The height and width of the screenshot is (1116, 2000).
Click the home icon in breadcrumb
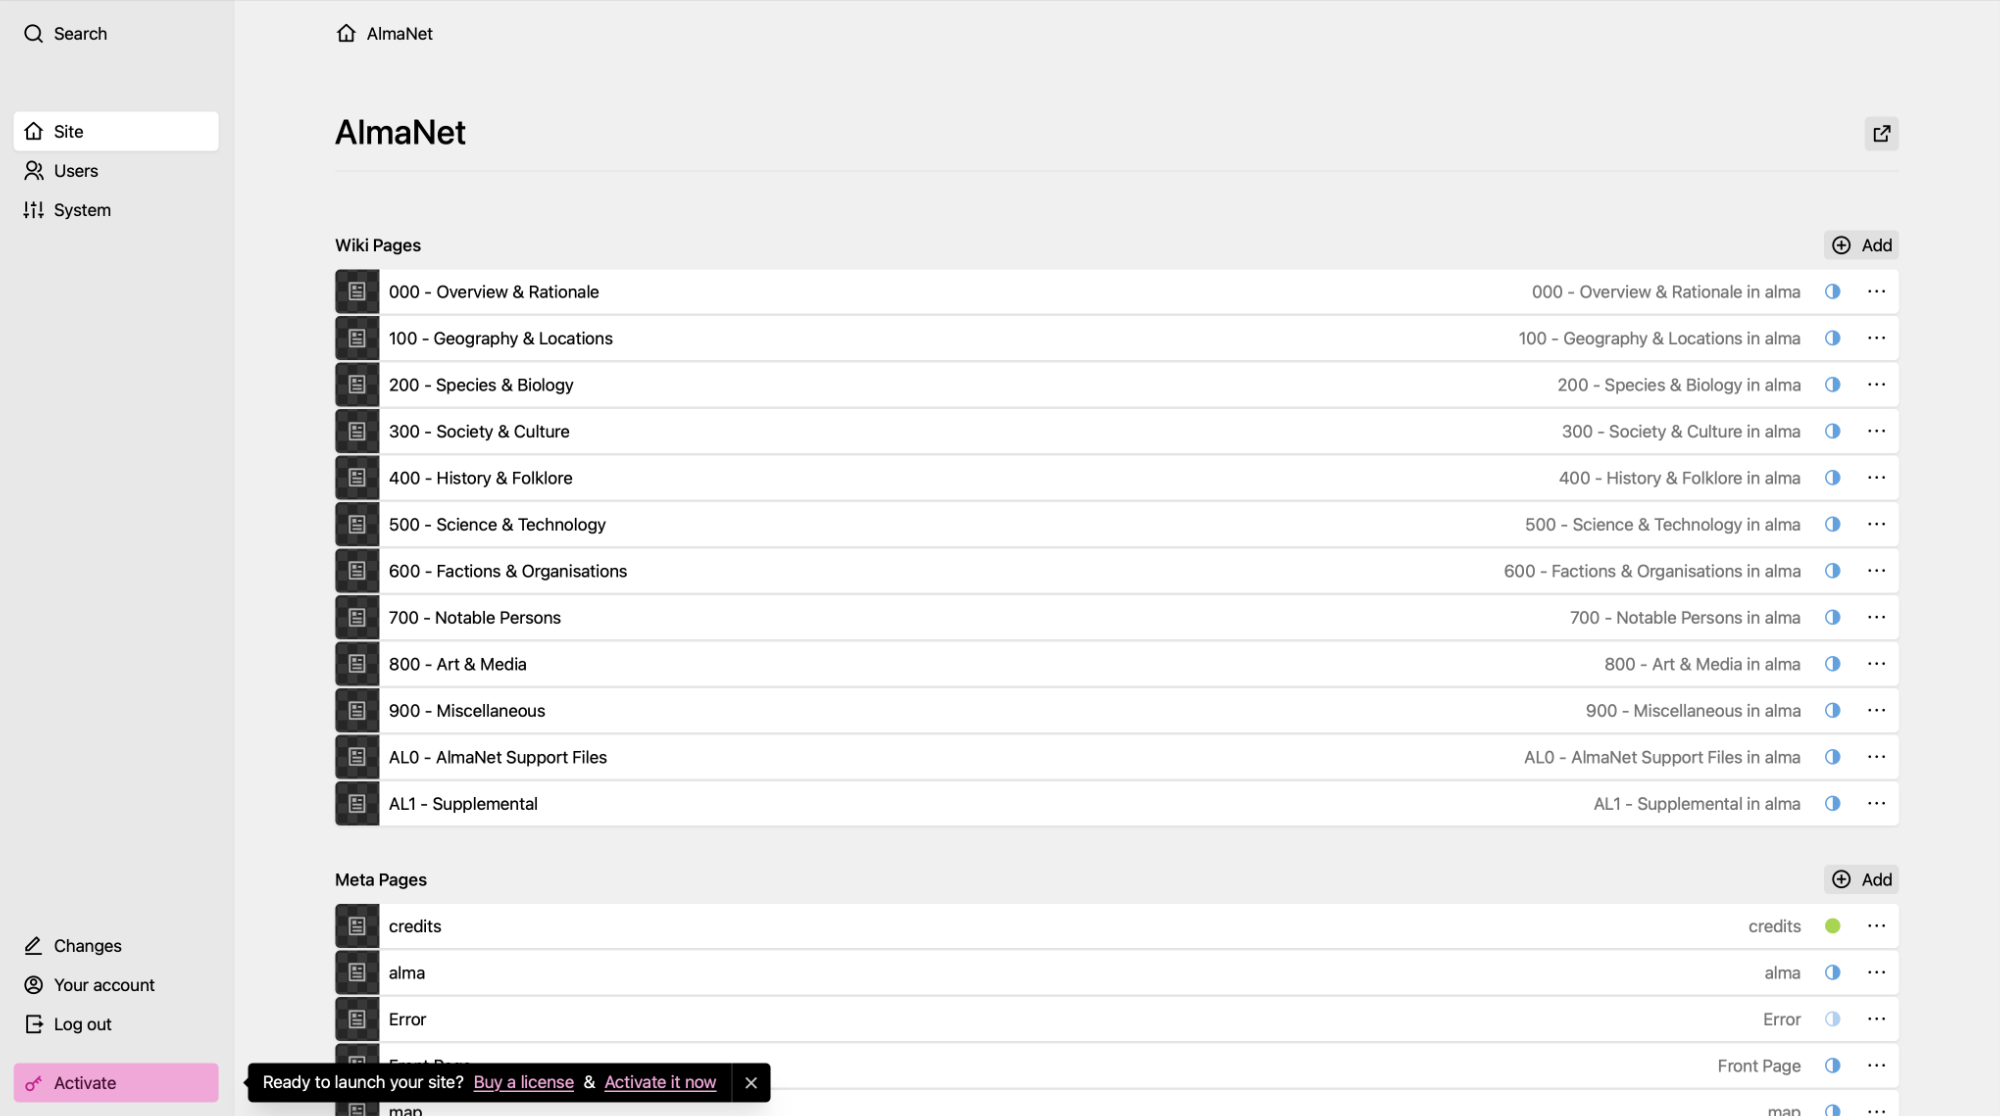pyautogui.click(x=346, y=33)
